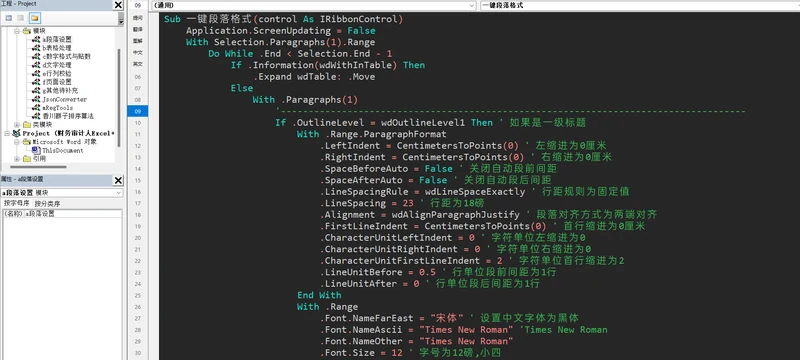The height and width of the screenshot is (360, 800).
Task: Click line number 17 in gutter
Action: [138, 203]
